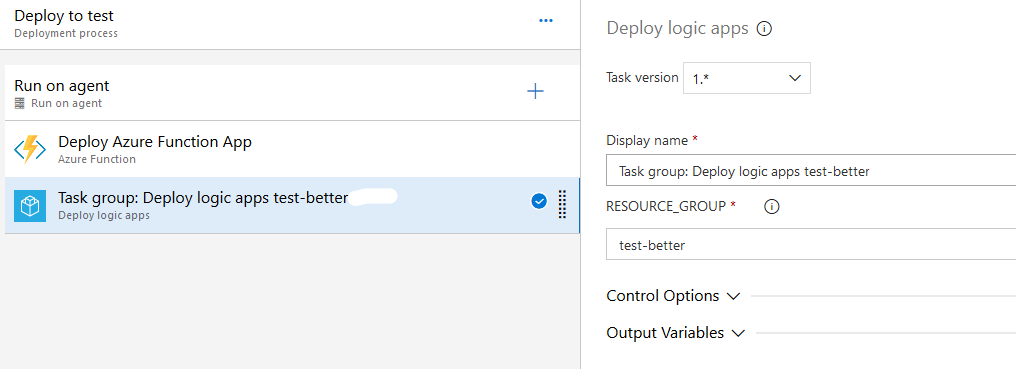Focus the RESOURCE_GROUP input field
Viewport: 1016px width, 369px height.
811,244
